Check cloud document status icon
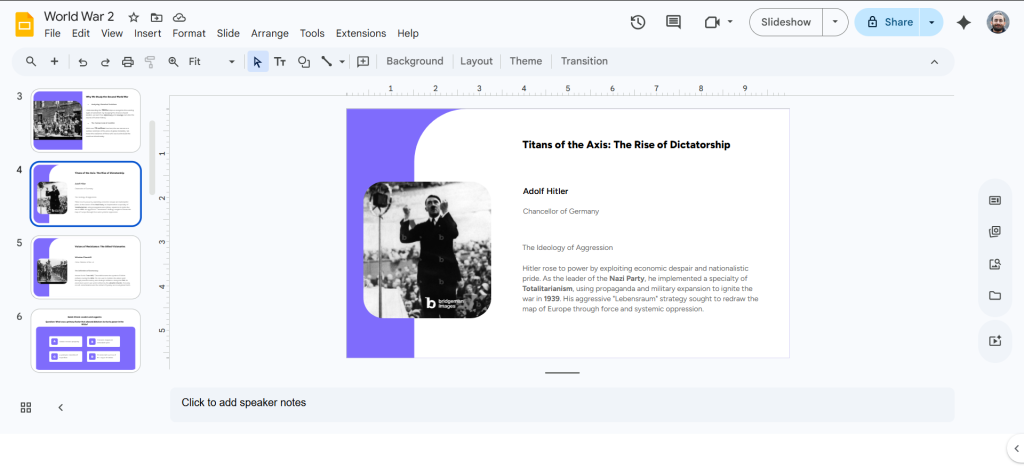The image size is (1024, 468). (178, 17)
